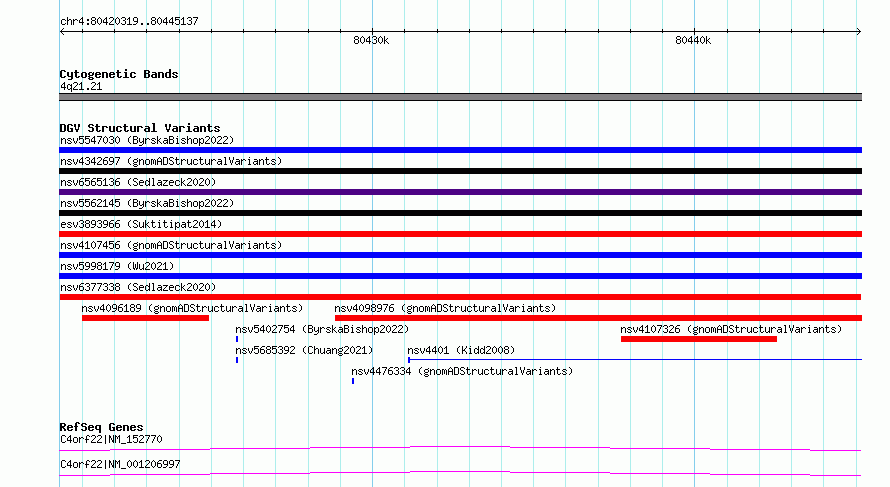
Task: Open variant nsv6377338 (Sedlazeck2020) label
Action: [138, 287]
